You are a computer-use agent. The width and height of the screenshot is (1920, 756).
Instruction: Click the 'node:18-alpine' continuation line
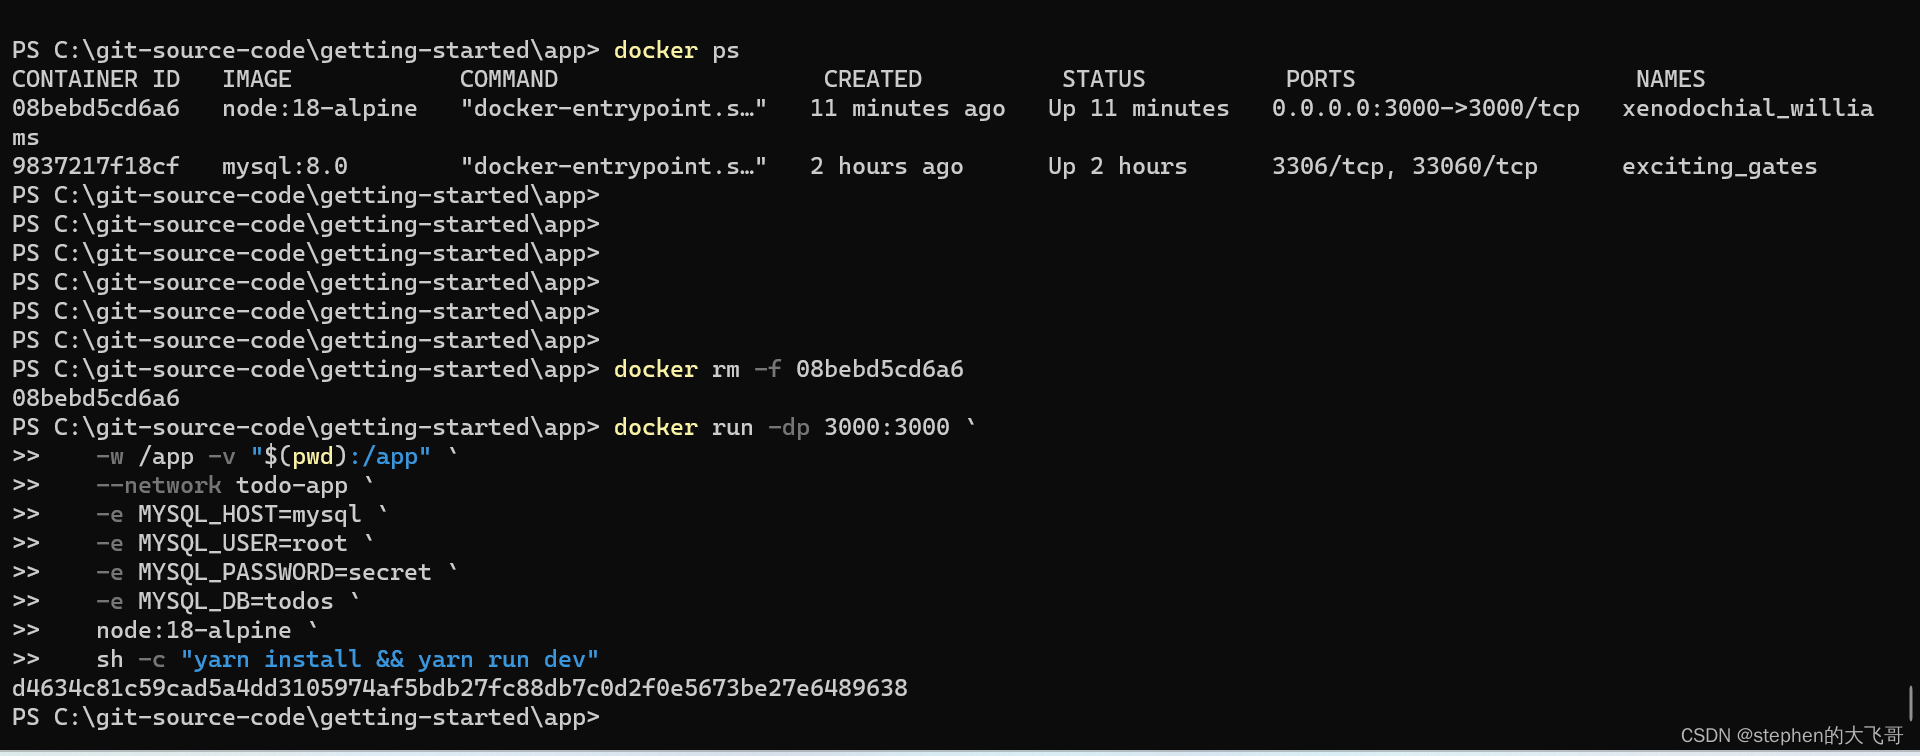click(194, 630)
